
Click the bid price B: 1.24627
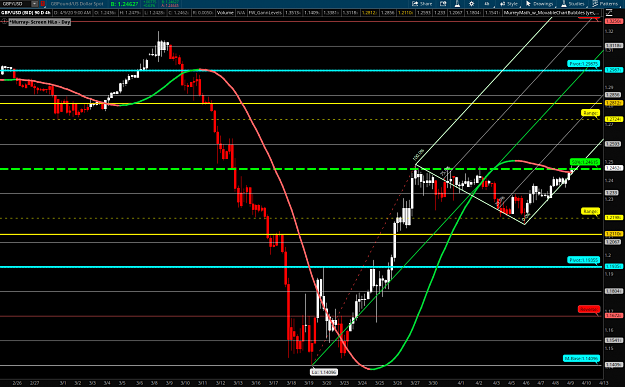124,4
